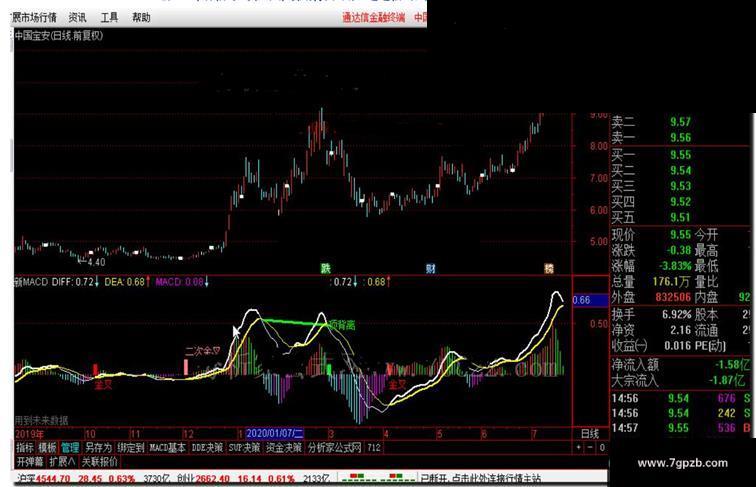The image size is (756, 487).
Task: Open the 帮助 menu
Action: click(x=141, y=18)
